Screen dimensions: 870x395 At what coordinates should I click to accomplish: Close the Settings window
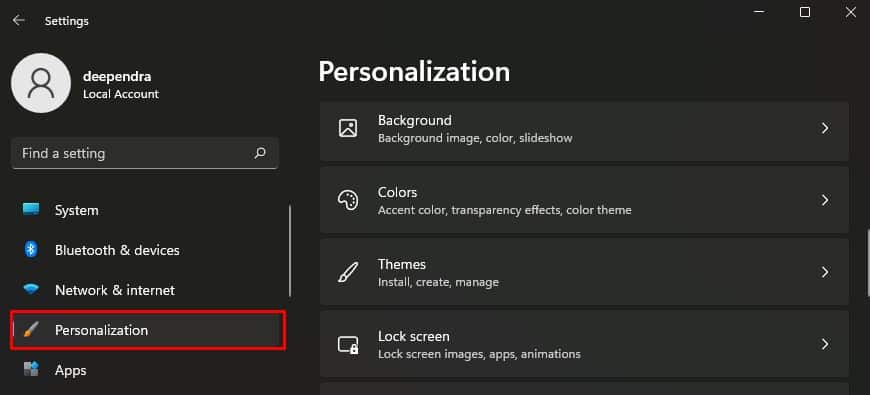[x=851, y=12]
